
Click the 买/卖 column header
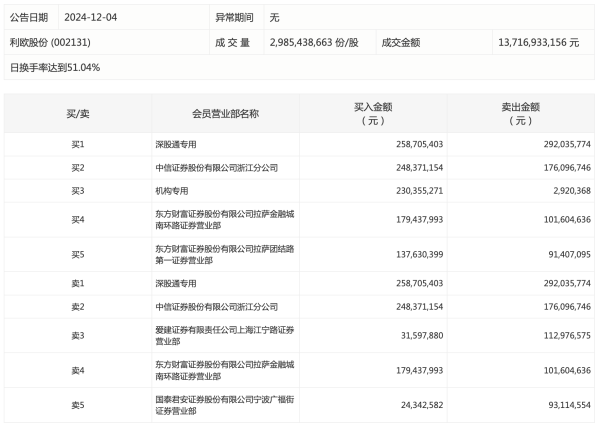click(78, 114)
